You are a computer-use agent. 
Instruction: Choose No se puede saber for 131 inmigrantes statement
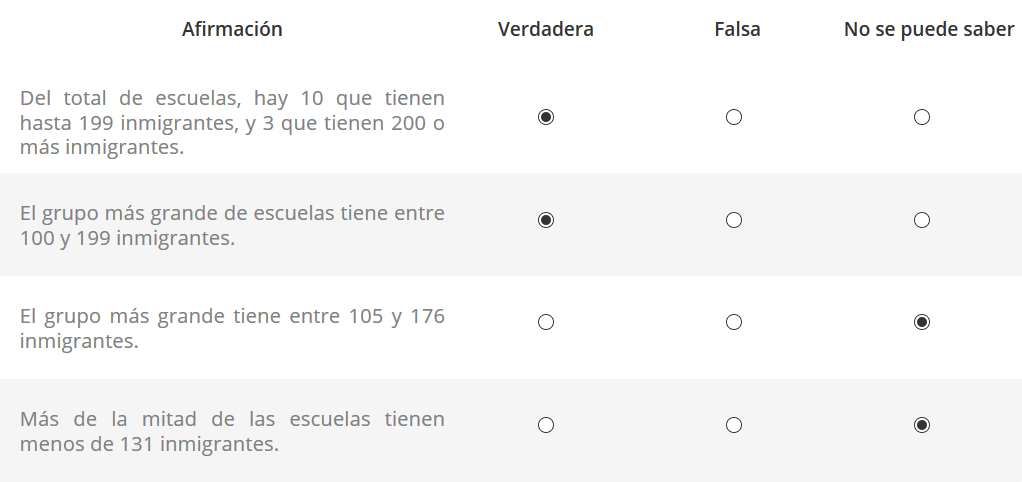(x=922, y=425)
